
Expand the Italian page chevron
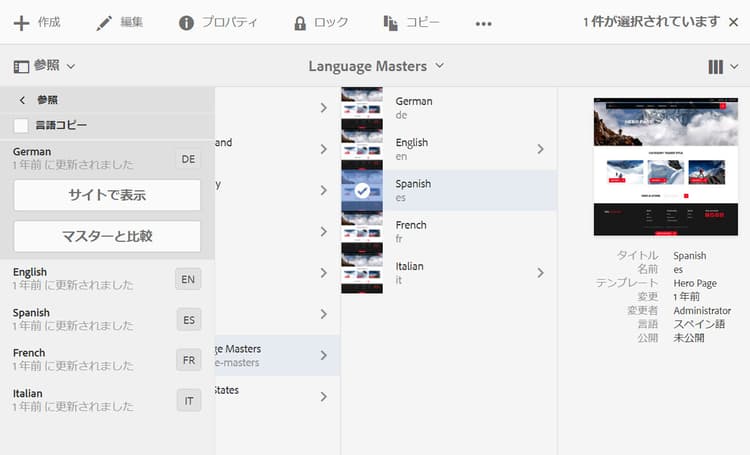click(540, 273)
